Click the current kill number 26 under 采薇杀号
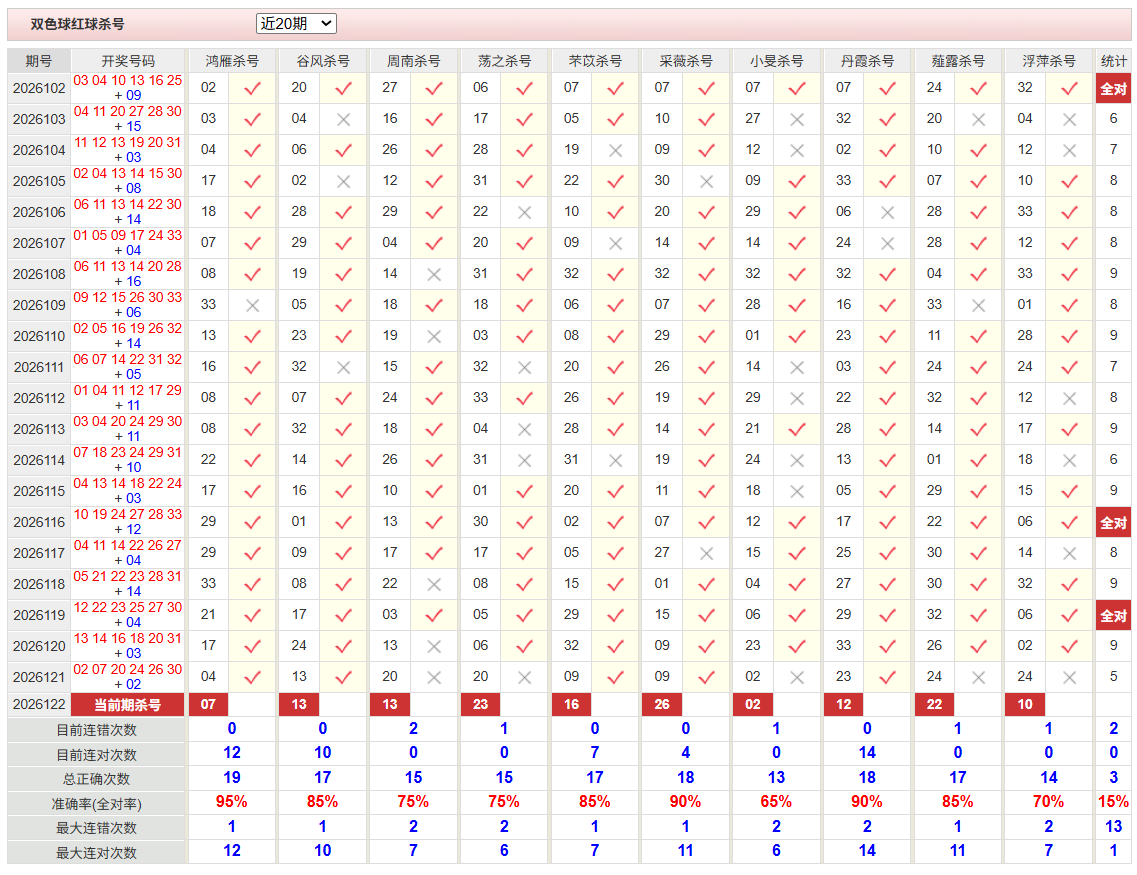This screenshot has width=1137, height=875. [662, 704]
